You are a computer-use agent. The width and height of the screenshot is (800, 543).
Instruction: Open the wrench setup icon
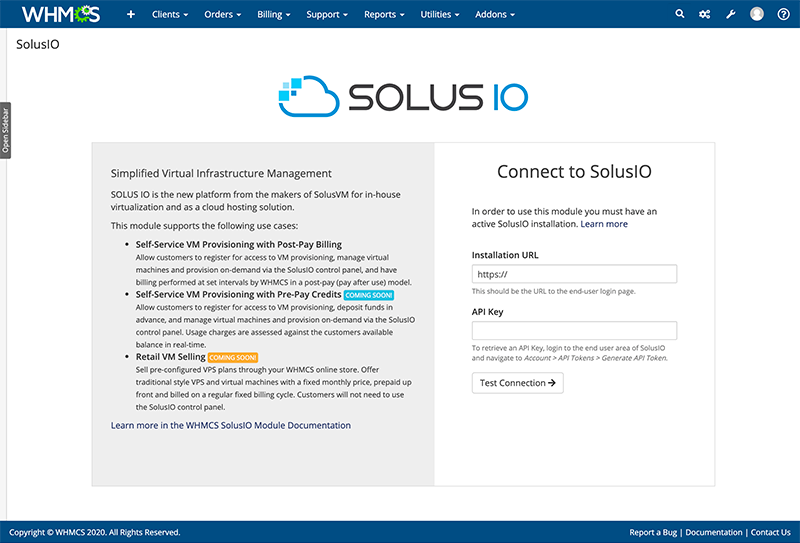coord(730,15)
